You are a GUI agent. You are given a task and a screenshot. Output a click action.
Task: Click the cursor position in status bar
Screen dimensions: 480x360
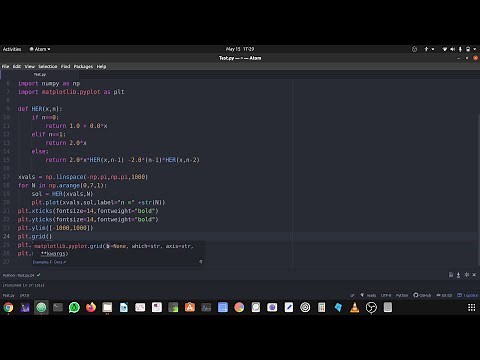coord(24,295)
